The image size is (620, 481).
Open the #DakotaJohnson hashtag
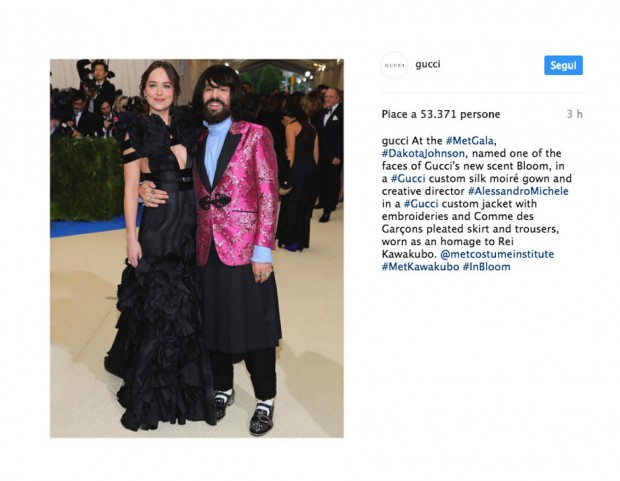pyautogui.click(x=423, y=153)
